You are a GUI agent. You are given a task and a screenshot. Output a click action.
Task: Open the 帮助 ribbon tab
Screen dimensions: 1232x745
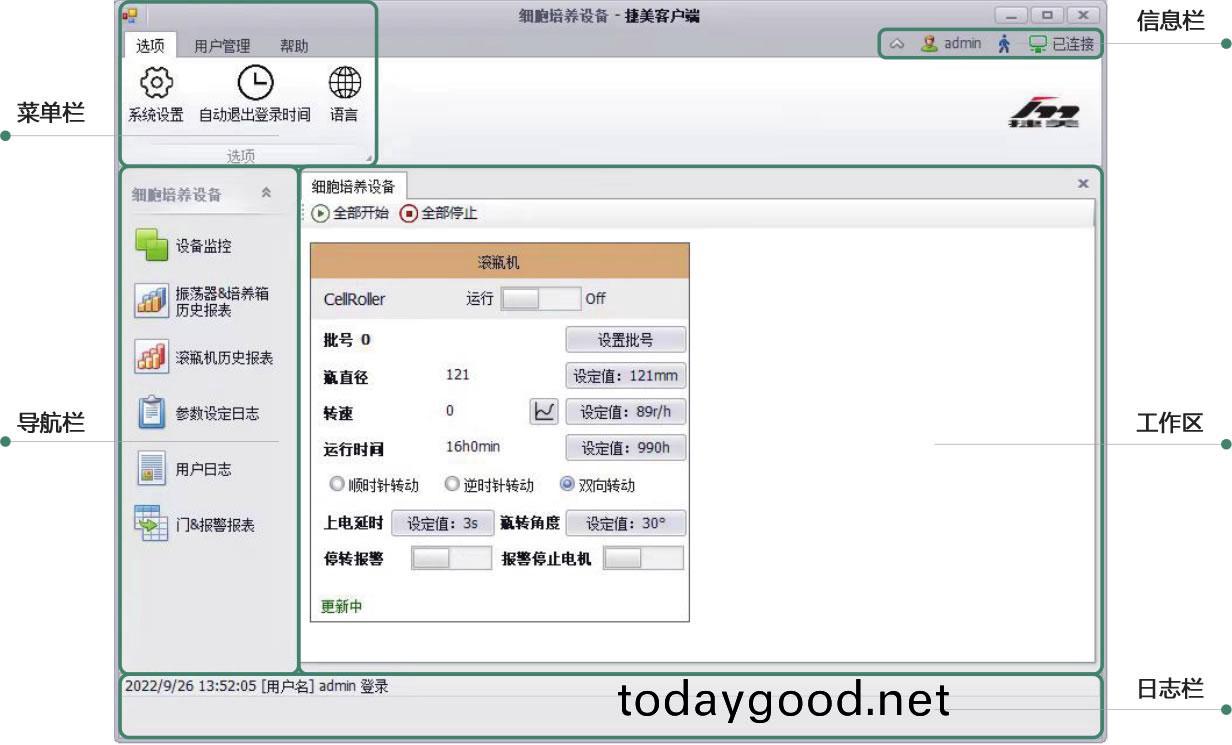pyautogui.click(x=294, y=46)
